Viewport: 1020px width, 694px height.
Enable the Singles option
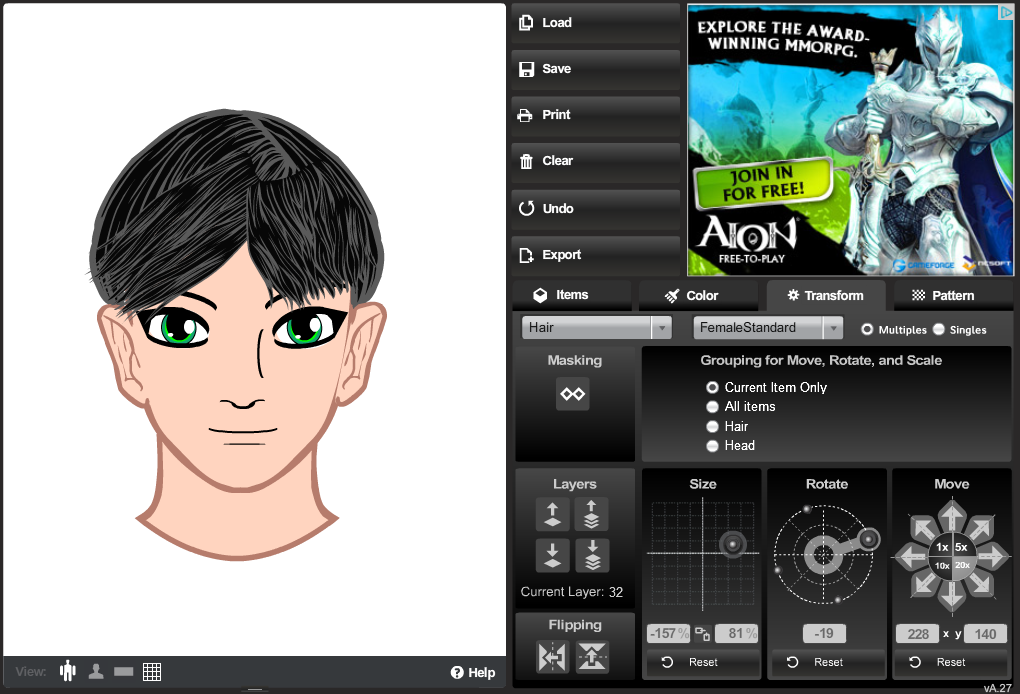click(x=939, y=329)
